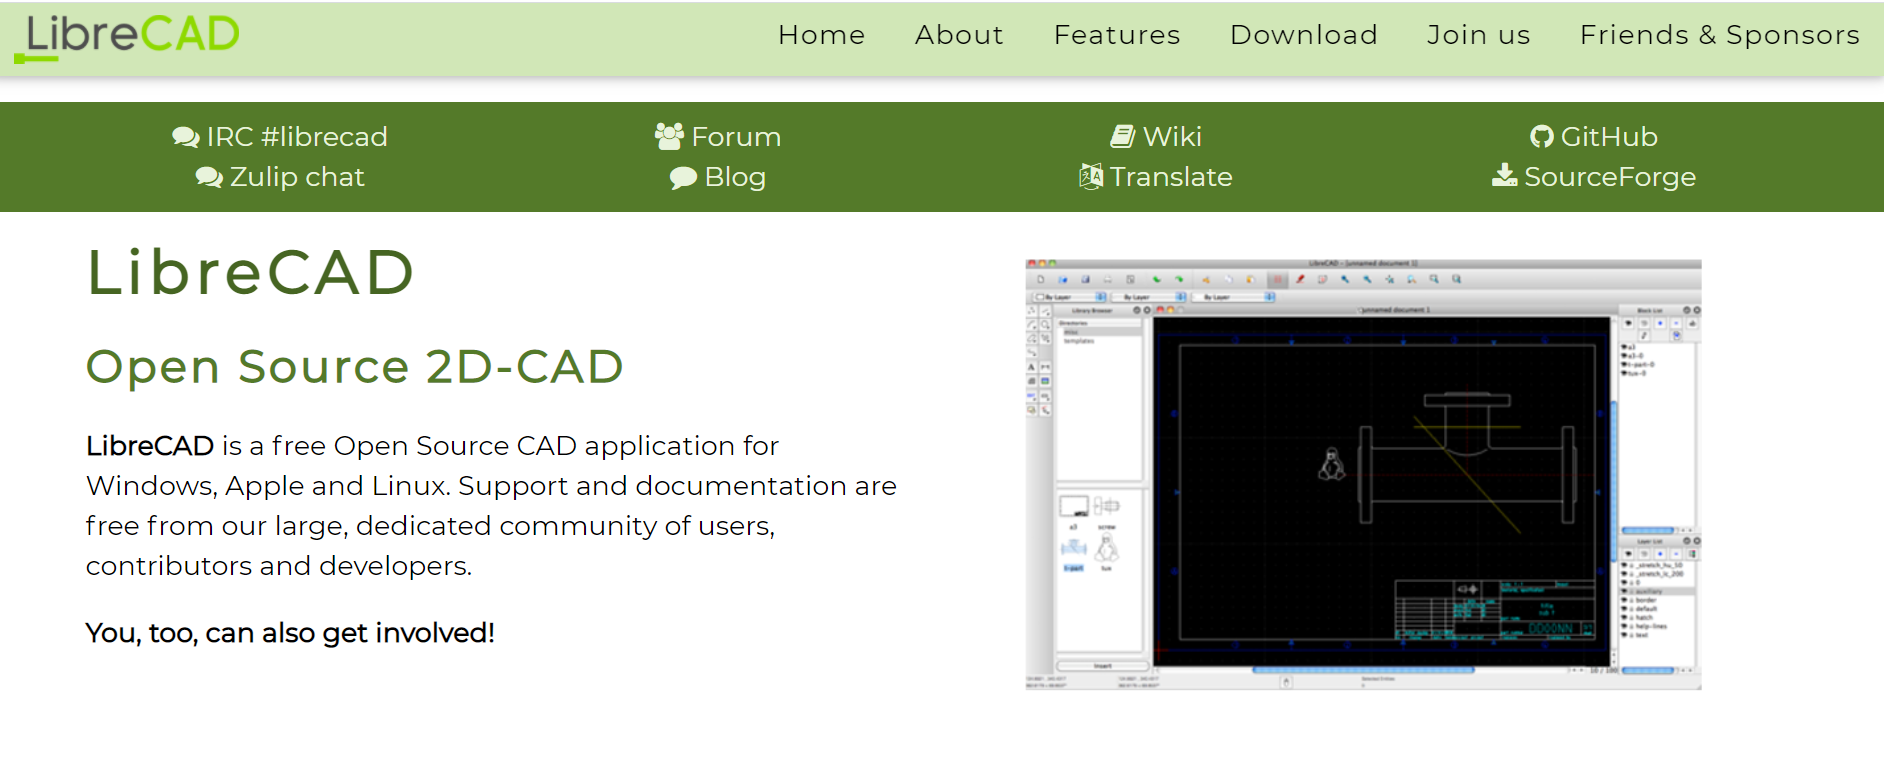Click the 'Open Source 2D-CAD' subheading
The height and width of the screenshot is (762, 1884).
(355, 366)
